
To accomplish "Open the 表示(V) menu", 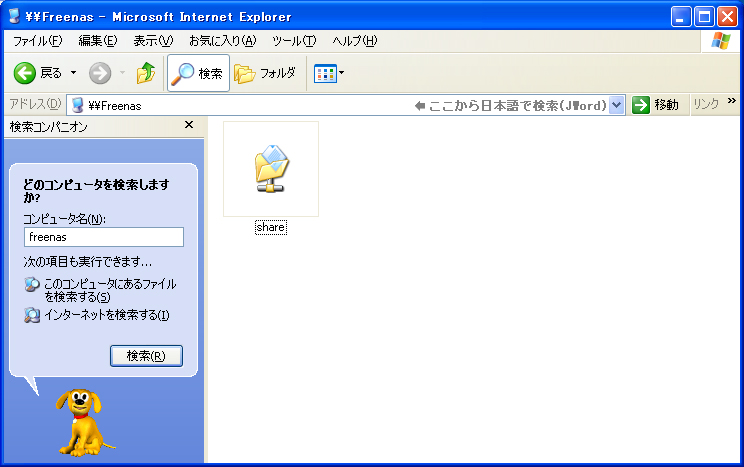I will point(153,41).
